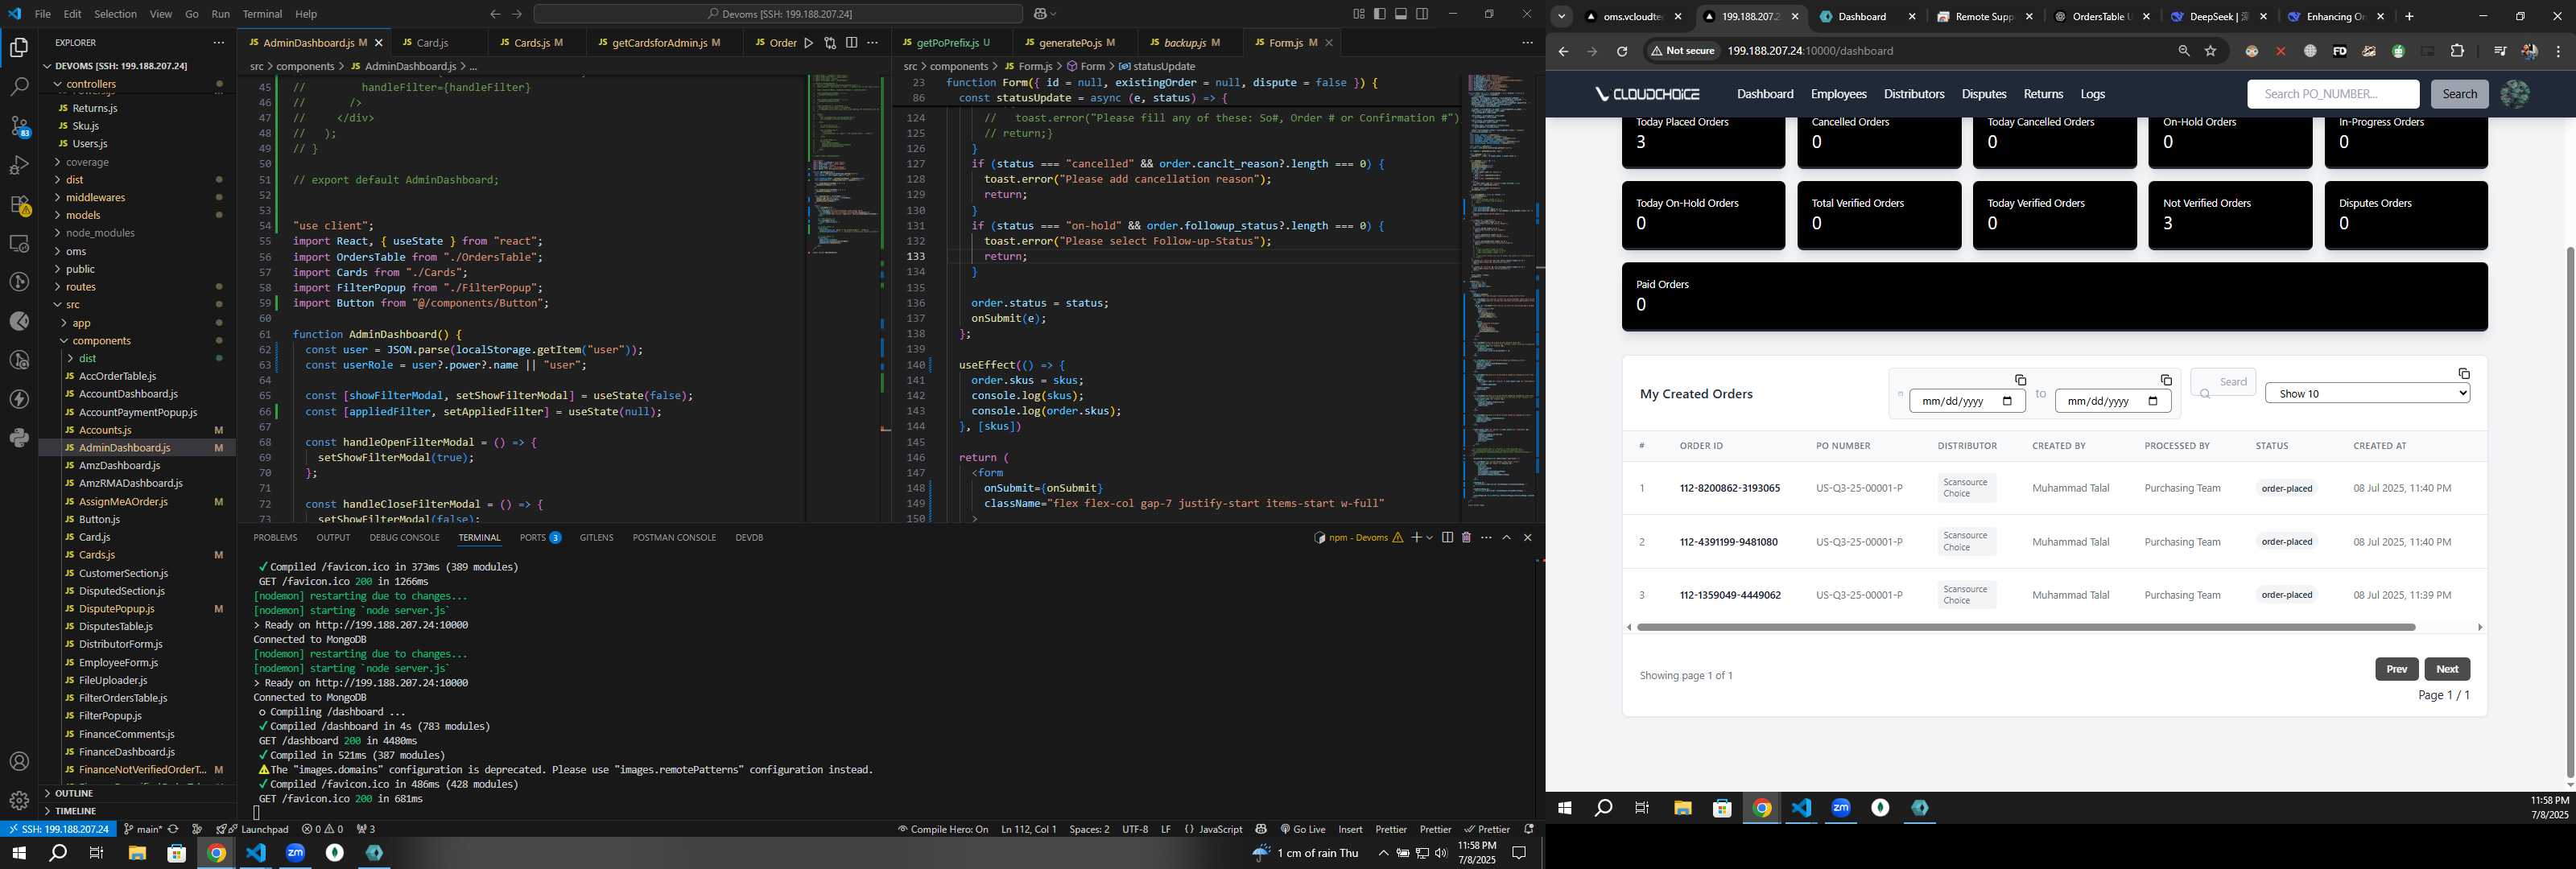Open the Search view in VS Code activity bar
The image size is (2576, 869).
point(19,87)
